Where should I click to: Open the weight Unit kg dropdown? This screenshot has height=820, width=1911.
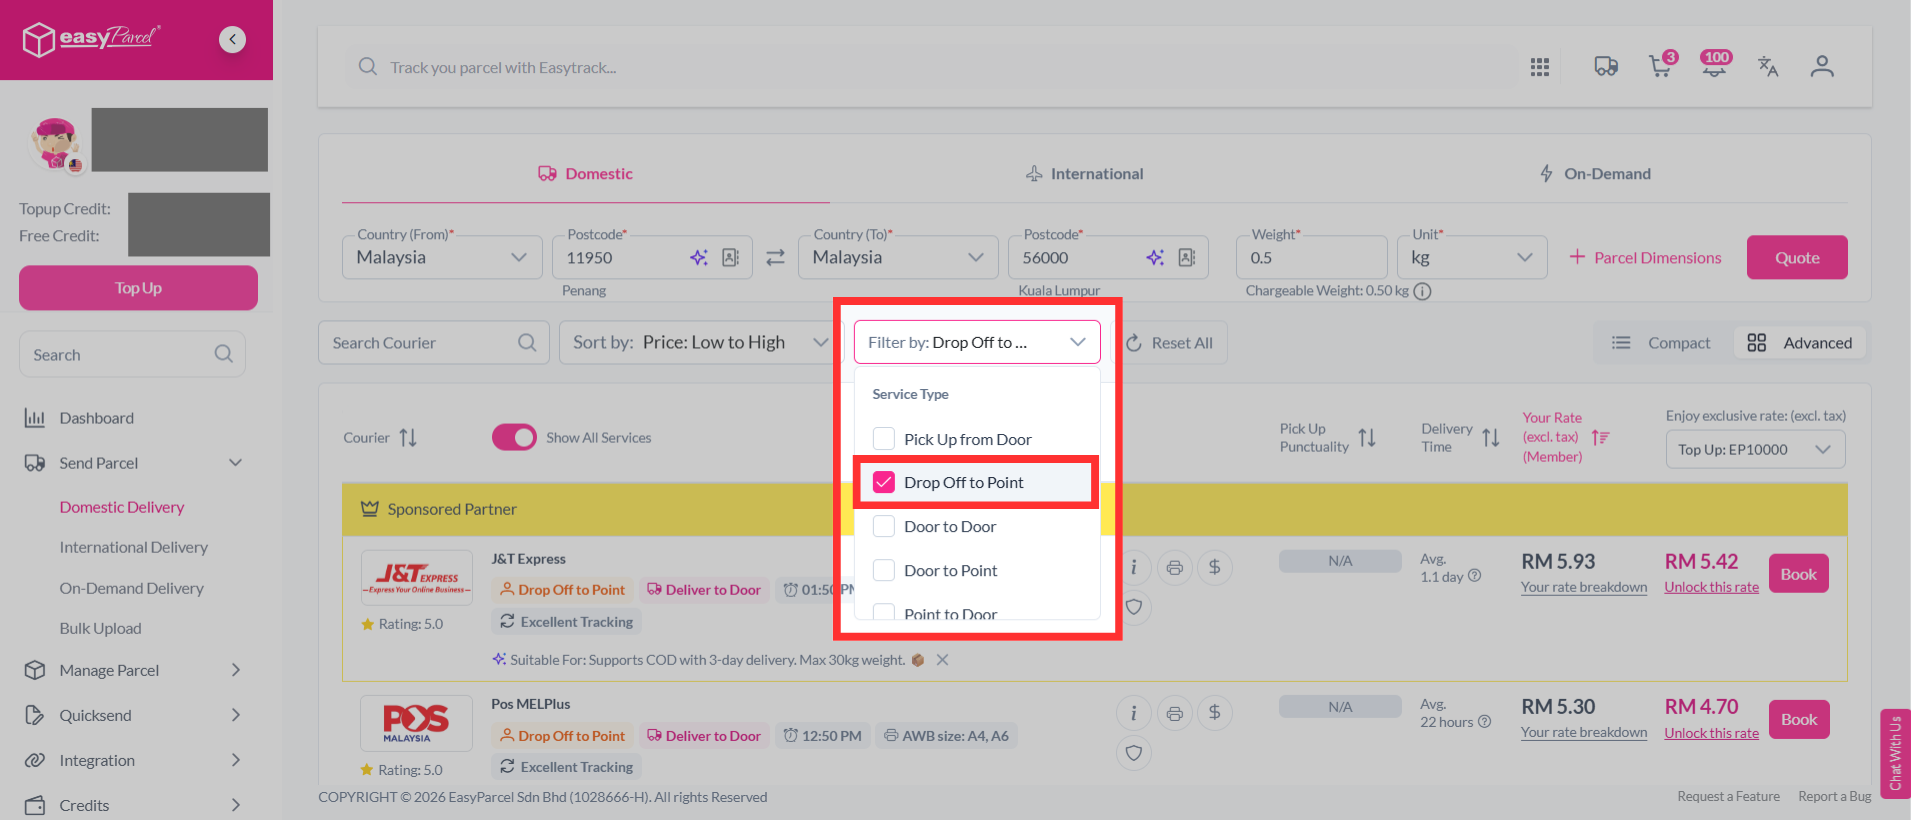click(1472, 258)
